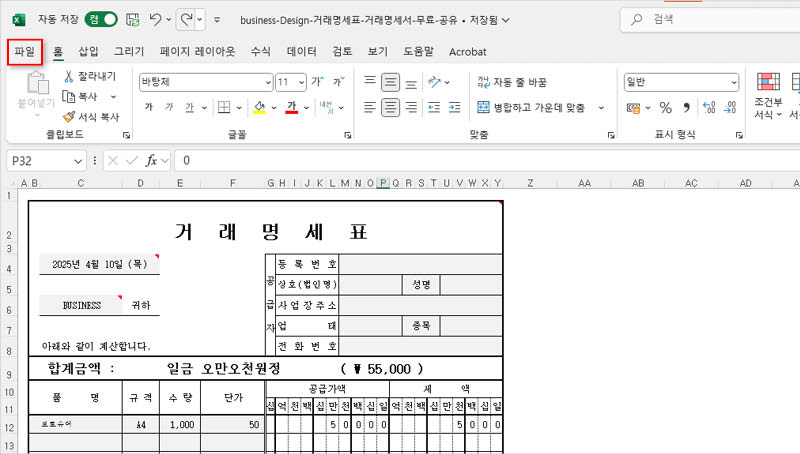Click the borders icon
Viewport: 800px width, 454px height.
(x=224, y=107)
